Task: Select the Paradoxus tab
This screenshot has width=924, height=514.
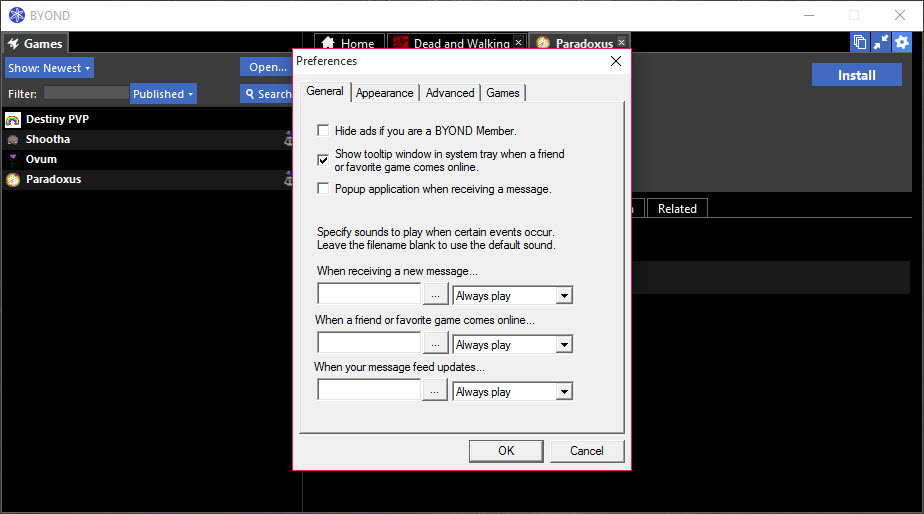Action: 580,42
